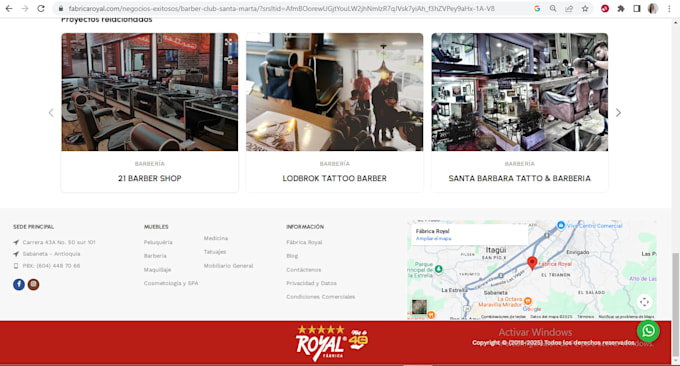Click the padlock site info icon
The width and height of the screenshot is (680, 366).
61,8
